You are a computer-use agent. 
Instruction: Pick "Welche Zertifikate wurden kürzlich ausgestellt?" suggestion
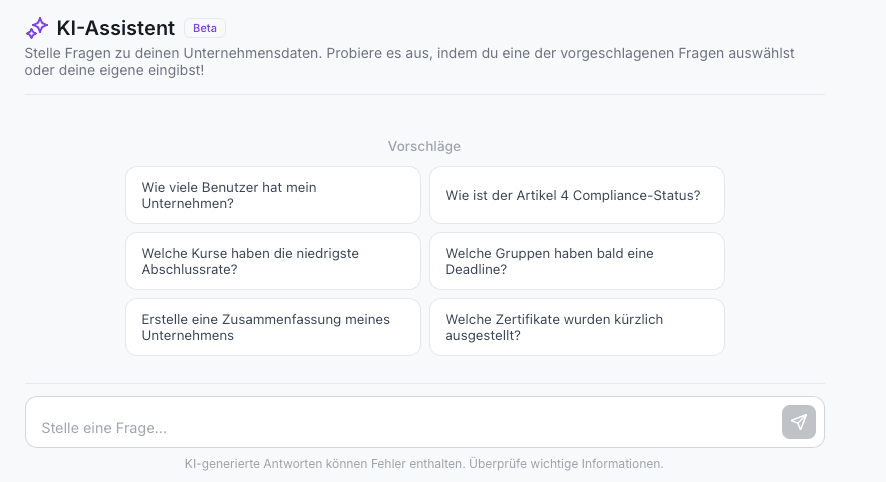point(577,327)
